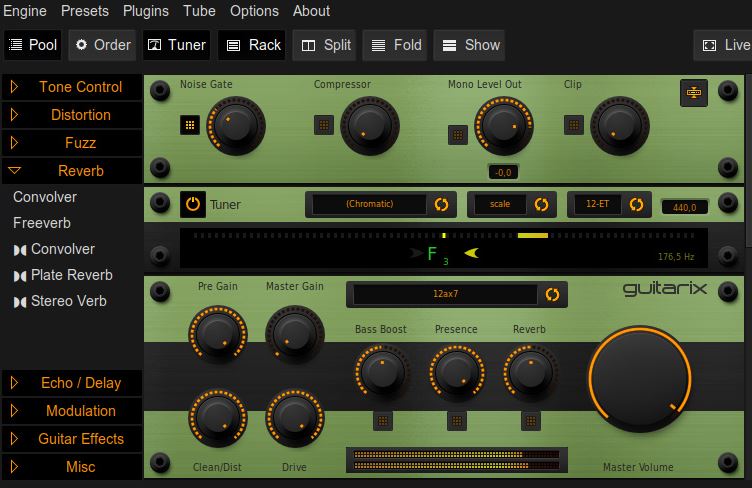Click the Master Gain knob
The height and width of the screenshot is (488, 752).
click(x=294, y=334)
